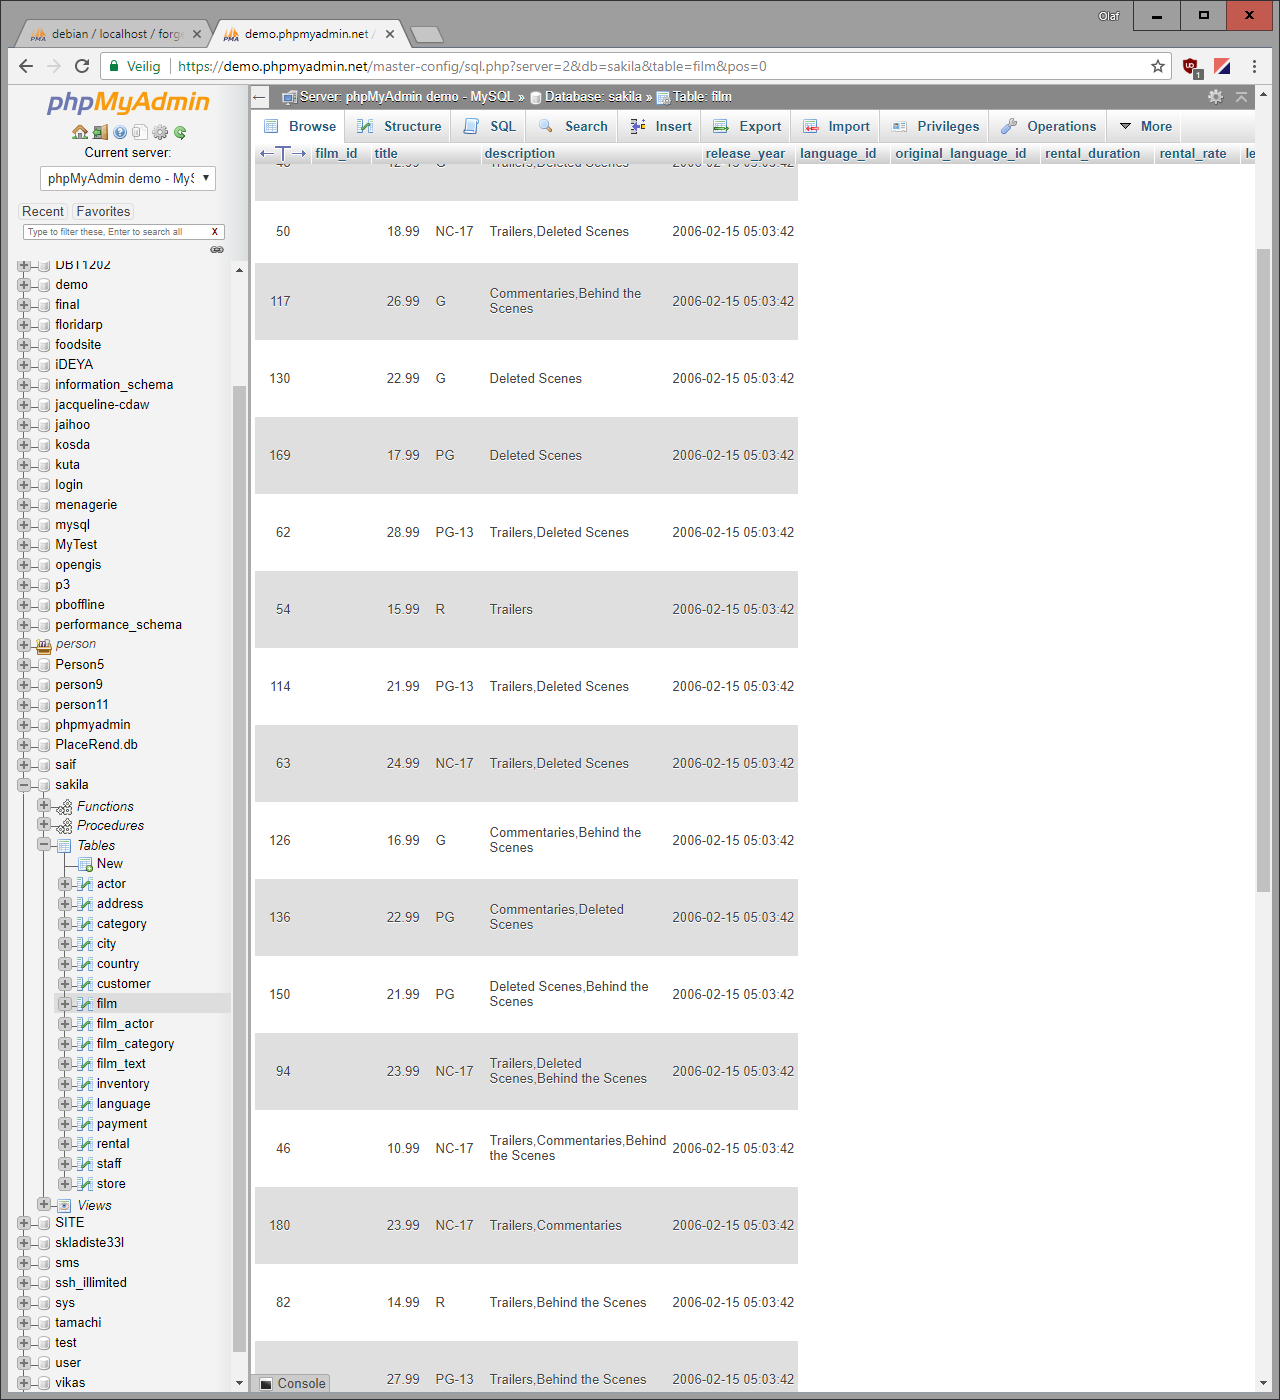Clear the filter using the red X

pyautogui.click(x=215, y=231)
